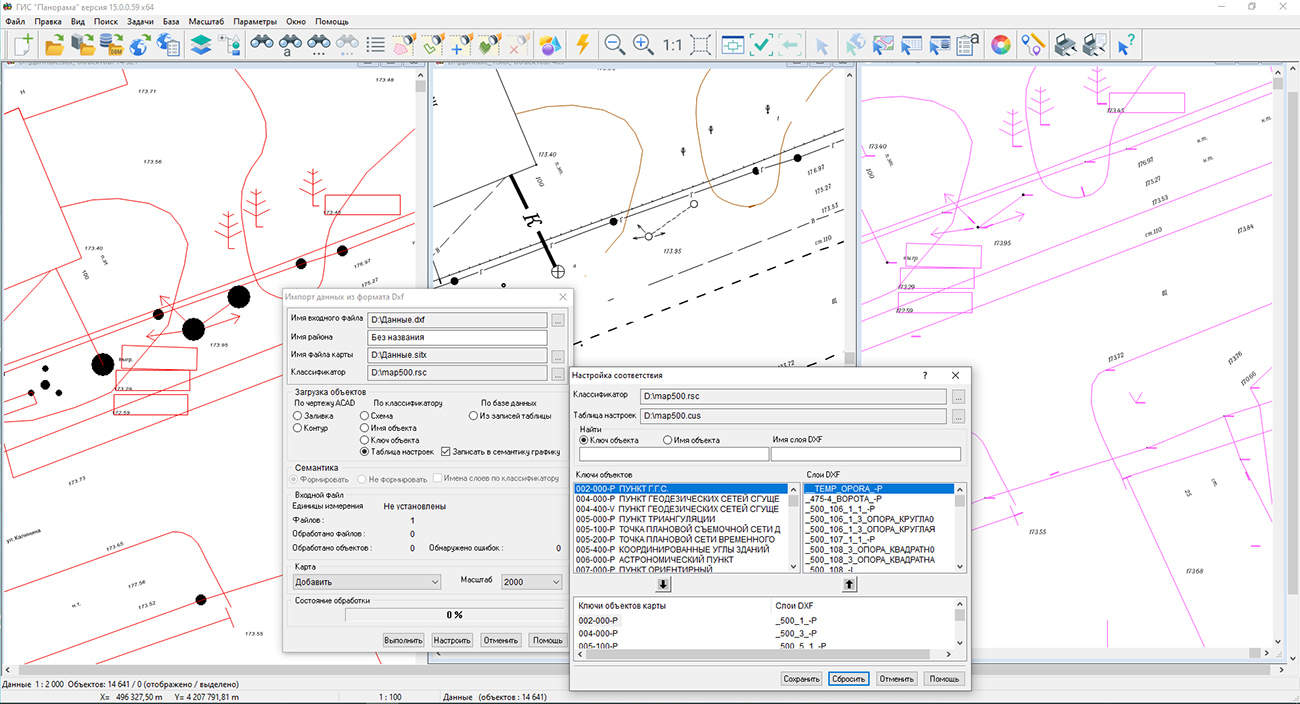The image size is (1300, 704).
Task: Select the 'Имя объекта' search radio option
Action: click(x=668, y=440)
